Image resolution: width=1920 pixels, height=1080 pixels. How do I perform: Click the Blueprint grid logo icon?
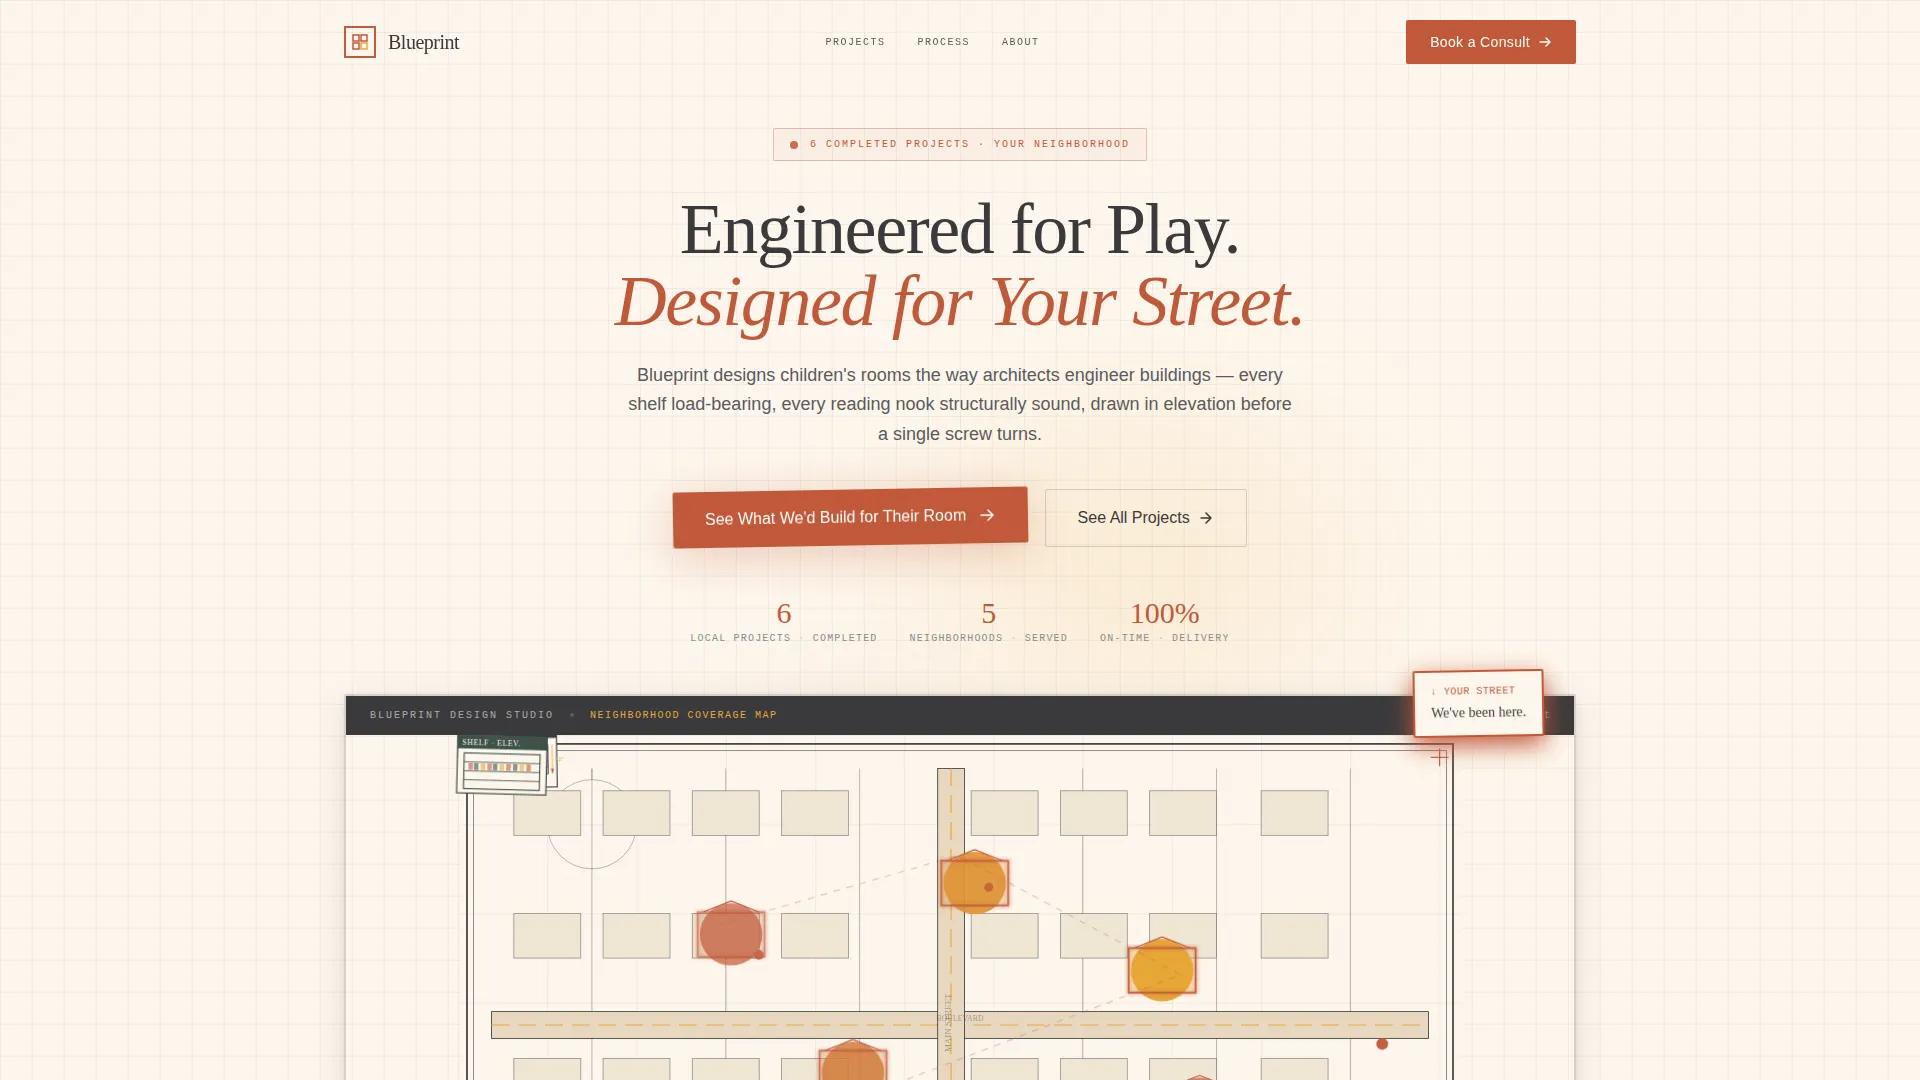pos(360,42)
